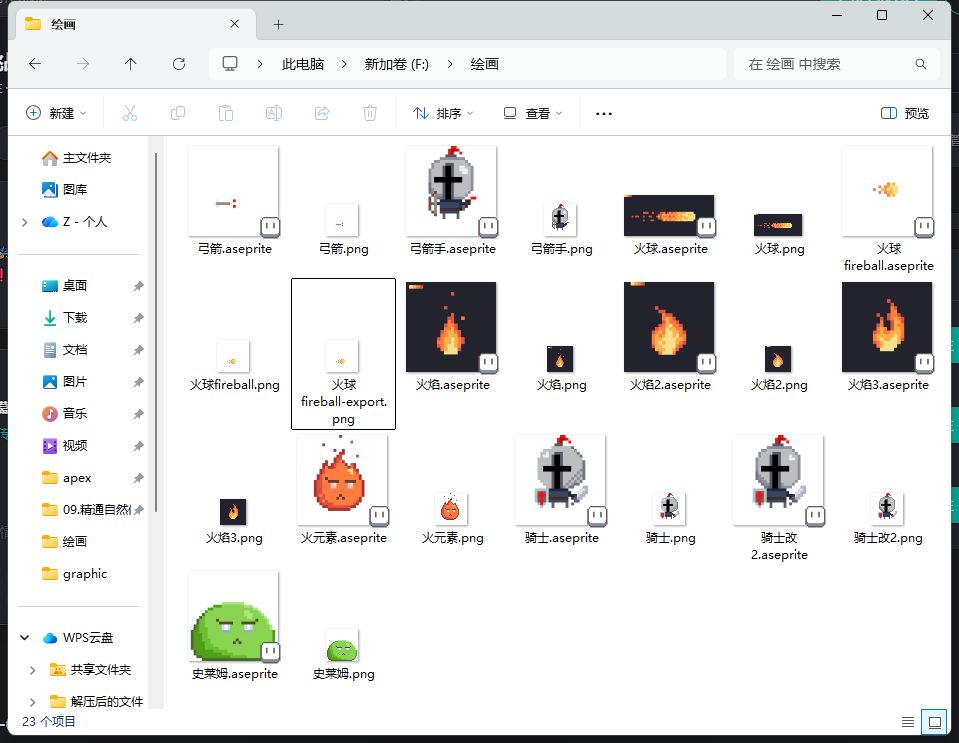Click the Copy icon in toolbar
959x743 pixels.
(x=178, y=113)
